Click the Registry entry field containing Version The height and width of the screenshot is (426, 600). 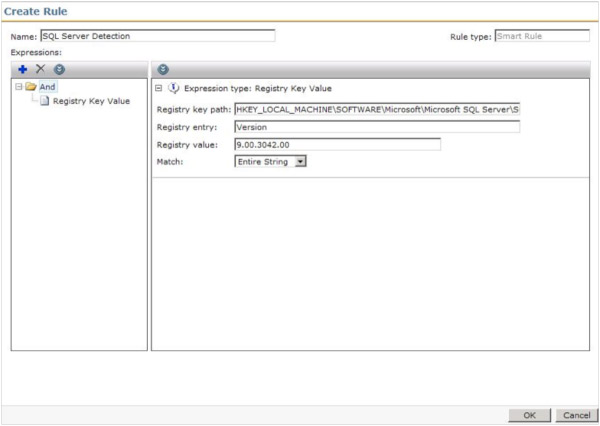click(x=377, y=127)
